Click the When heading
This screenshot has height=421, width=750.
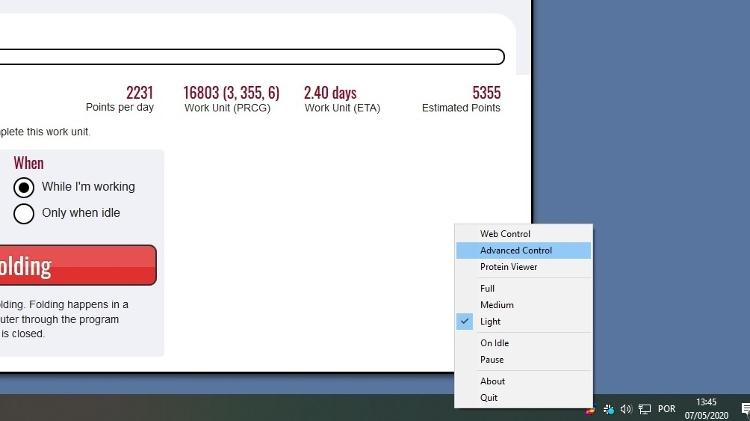tap(29, 163)
